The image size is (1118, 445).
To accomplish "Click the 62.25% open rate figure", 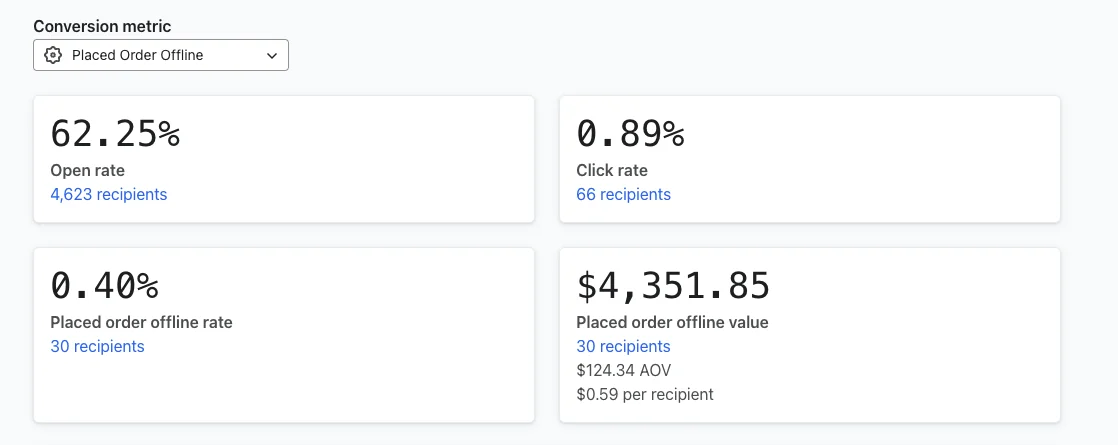I will [x=115, y=134].
